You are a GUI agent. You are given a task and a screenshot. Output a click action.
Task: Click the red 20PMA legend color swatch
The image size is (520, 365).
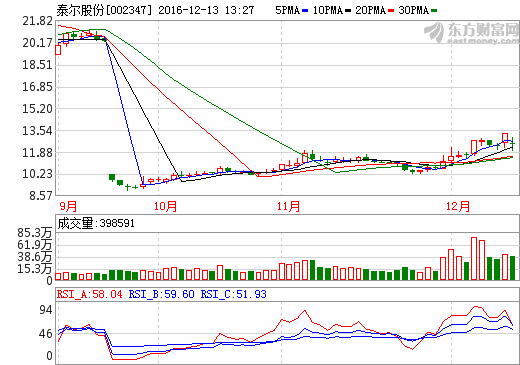coord(391,11)
